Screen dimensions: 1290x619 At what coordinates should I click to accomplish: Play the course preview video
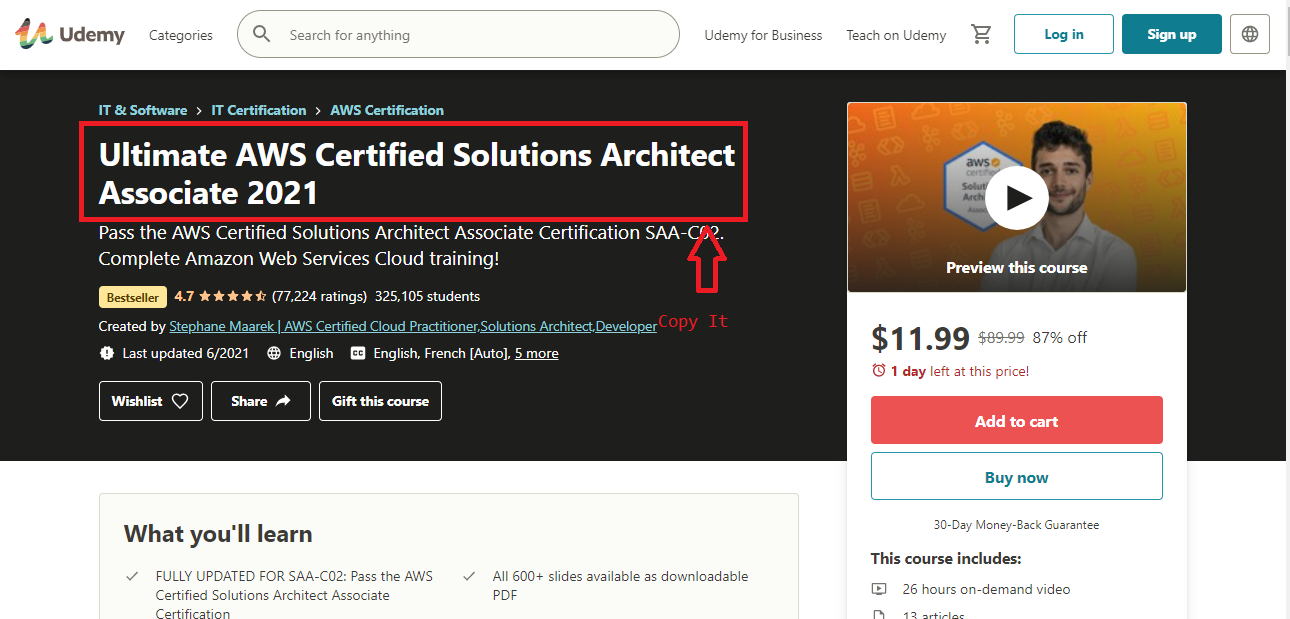click(1016, 198)
